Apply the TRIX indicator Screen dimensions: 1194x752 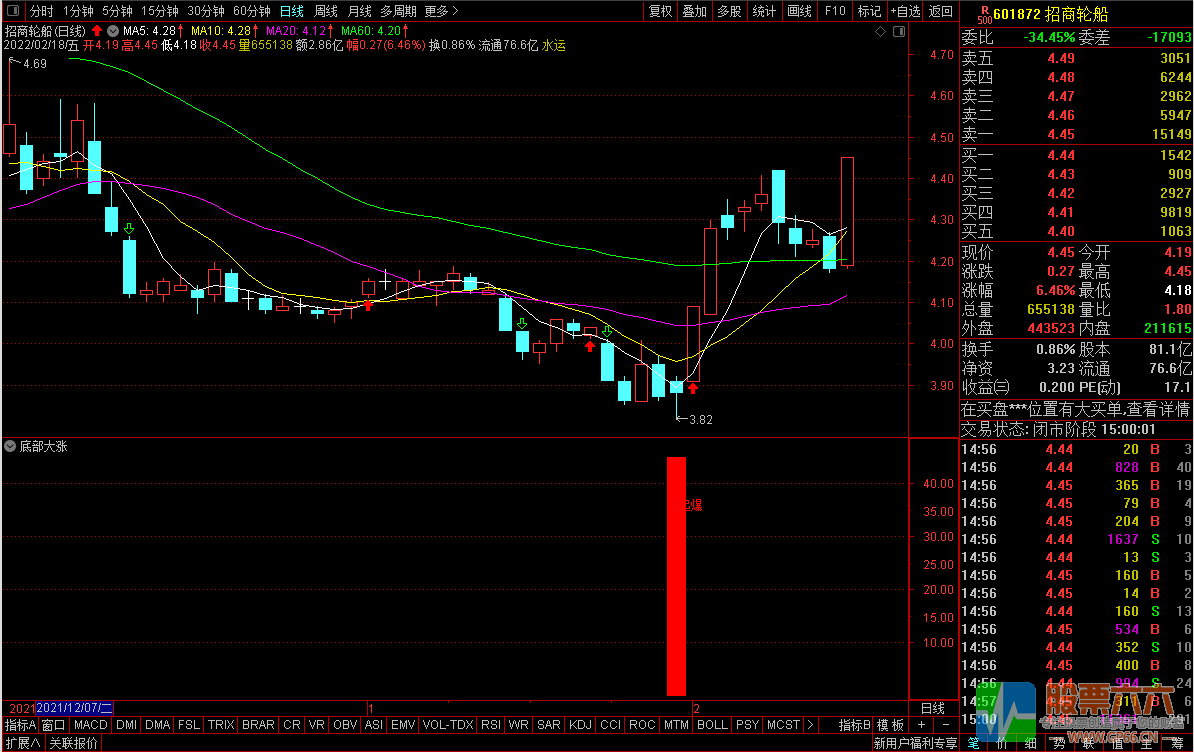221,725
